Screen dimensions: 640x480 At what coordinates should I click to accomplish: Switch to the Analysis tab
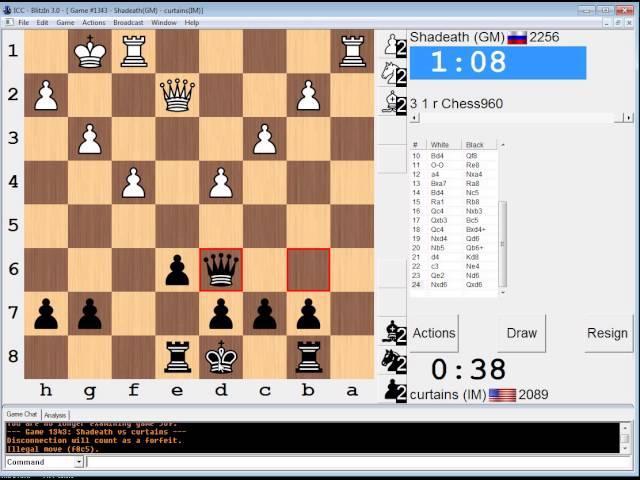pos(55,415)
